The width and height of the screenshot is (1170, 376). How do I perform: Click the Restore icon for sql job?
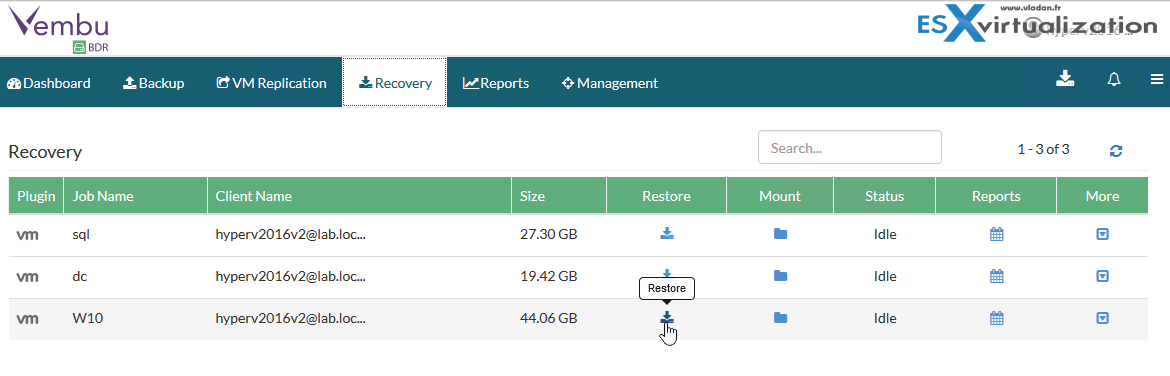(667, 234)
